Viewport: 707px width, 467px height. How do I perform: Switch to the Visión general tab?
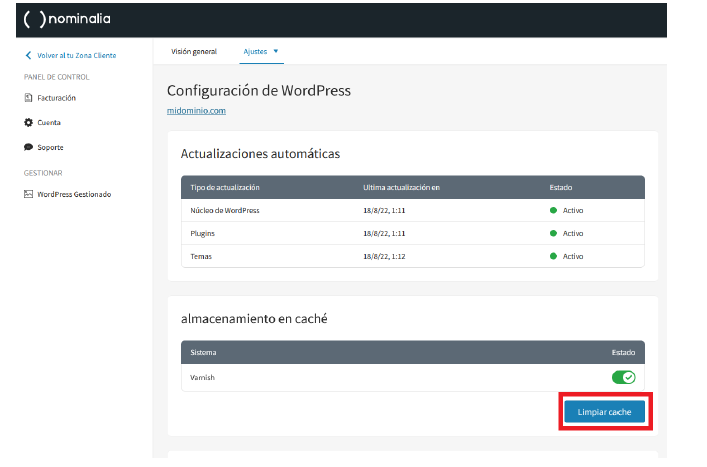coord(194,50)
